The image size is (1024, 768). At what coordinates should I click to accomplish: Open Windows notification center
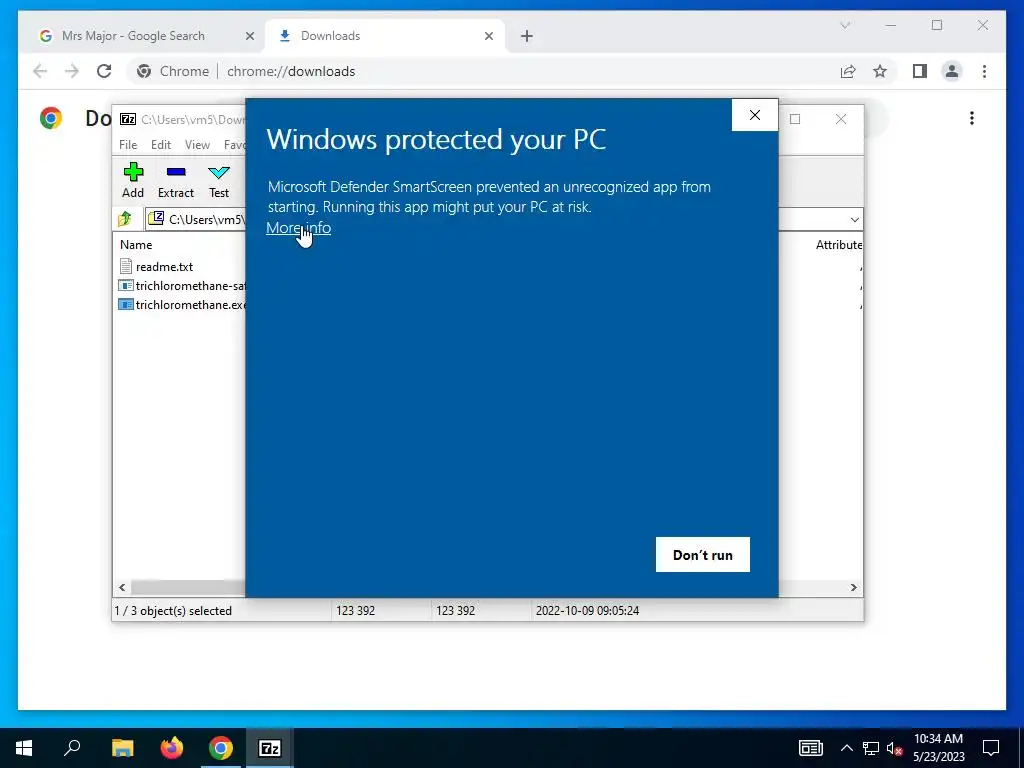(x=991, y=748)
